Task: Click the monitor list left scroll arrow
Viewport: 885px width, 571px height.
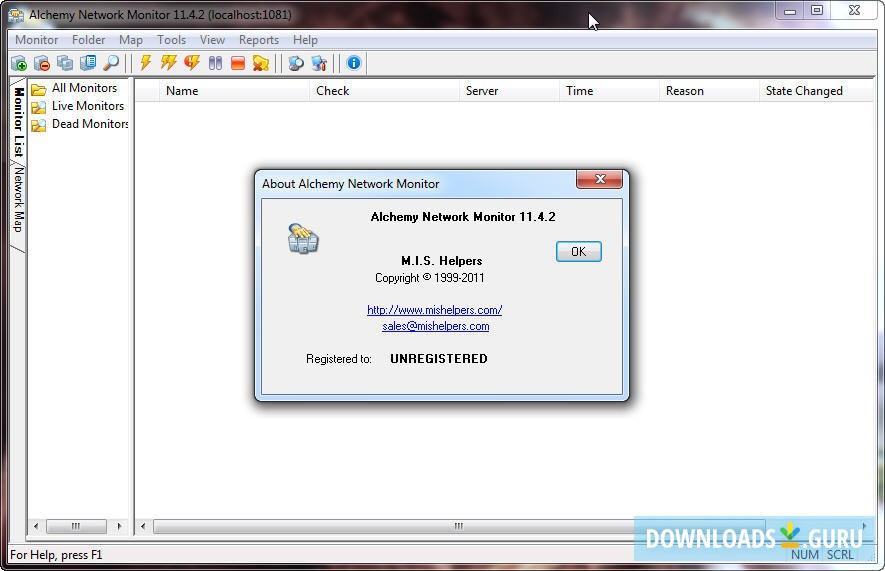Action: coord(143,526)
